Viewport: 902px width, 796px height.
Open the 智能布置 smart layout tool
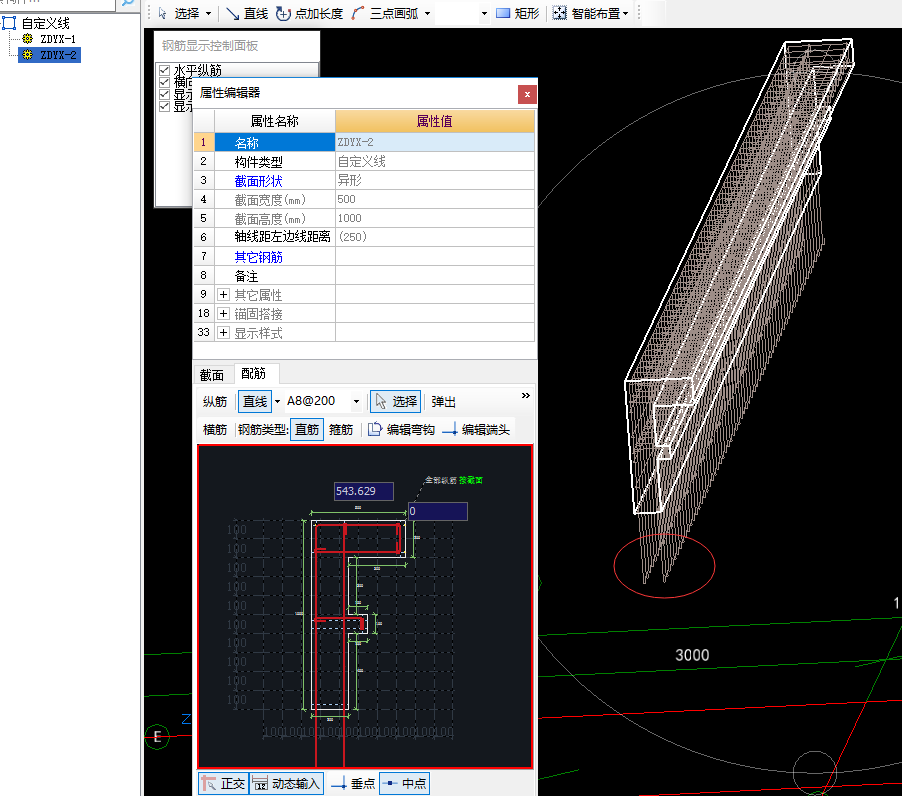click(x=591, y=13)
